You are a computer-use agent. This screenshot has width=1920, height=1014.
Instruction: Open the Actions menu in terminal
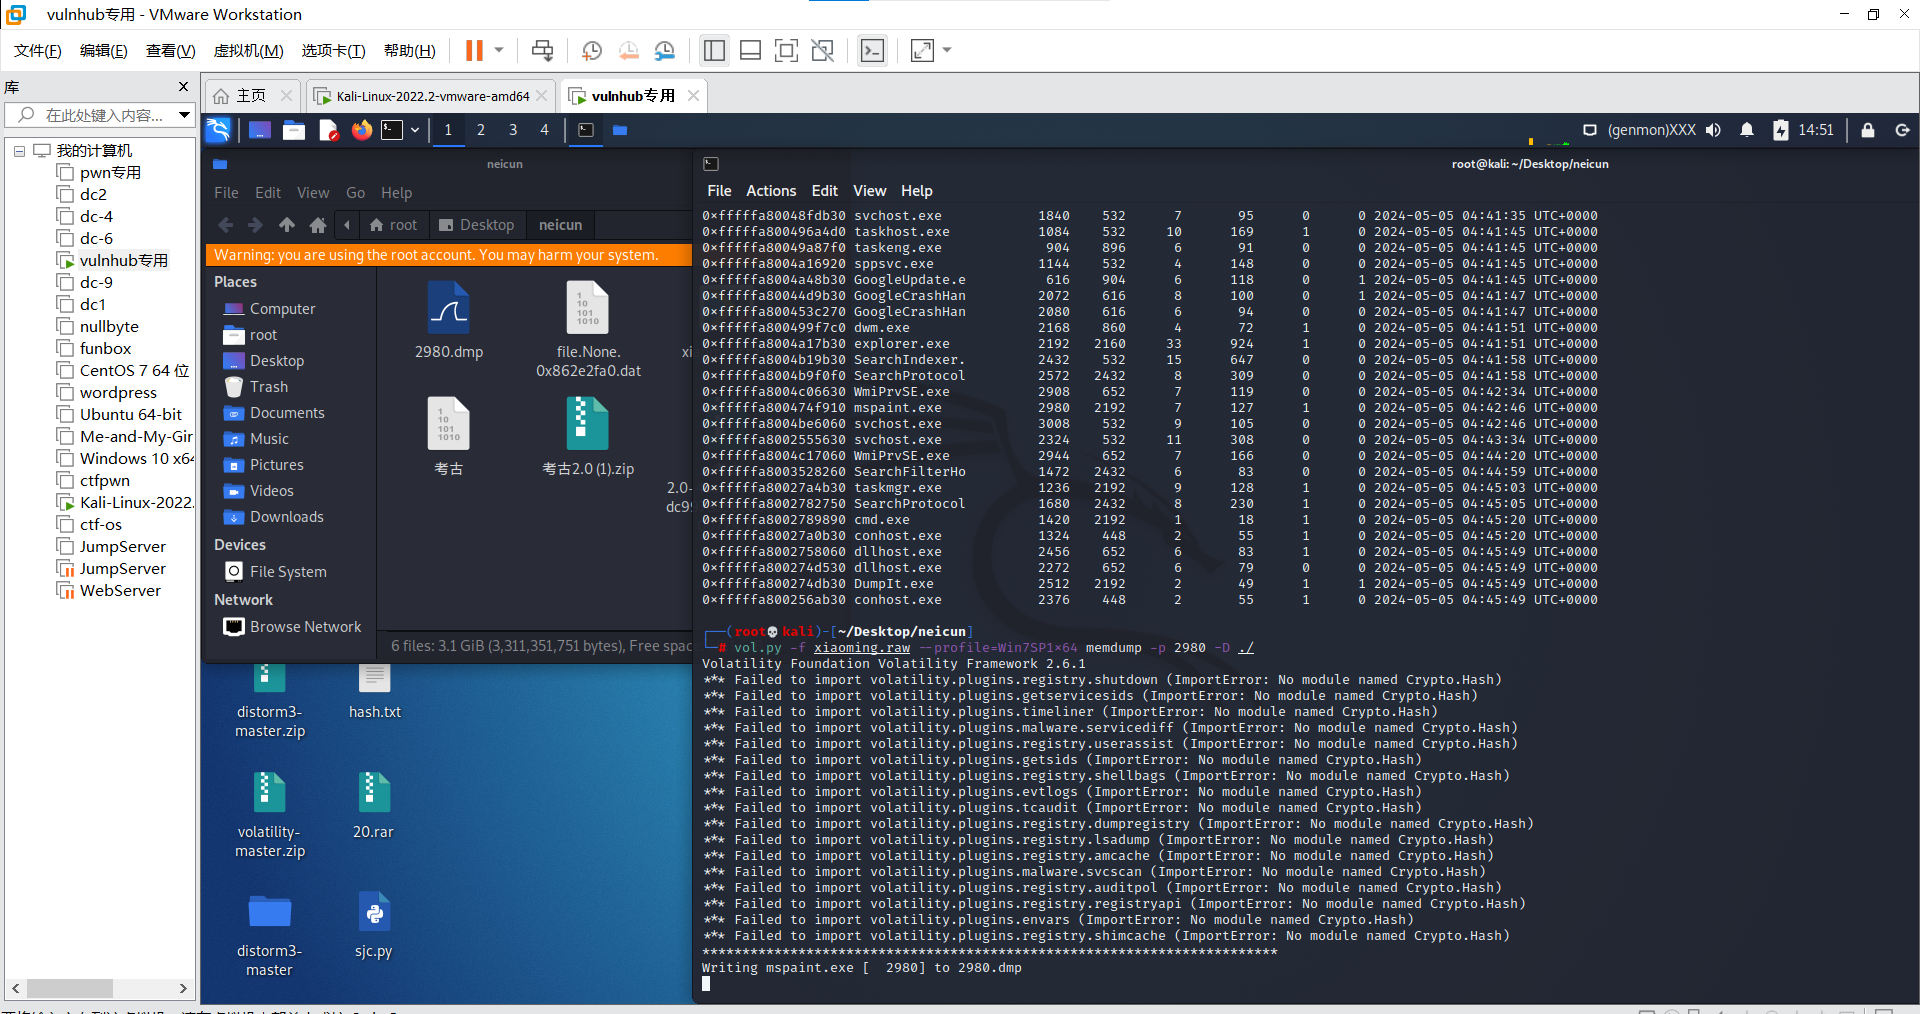point(771,191)
